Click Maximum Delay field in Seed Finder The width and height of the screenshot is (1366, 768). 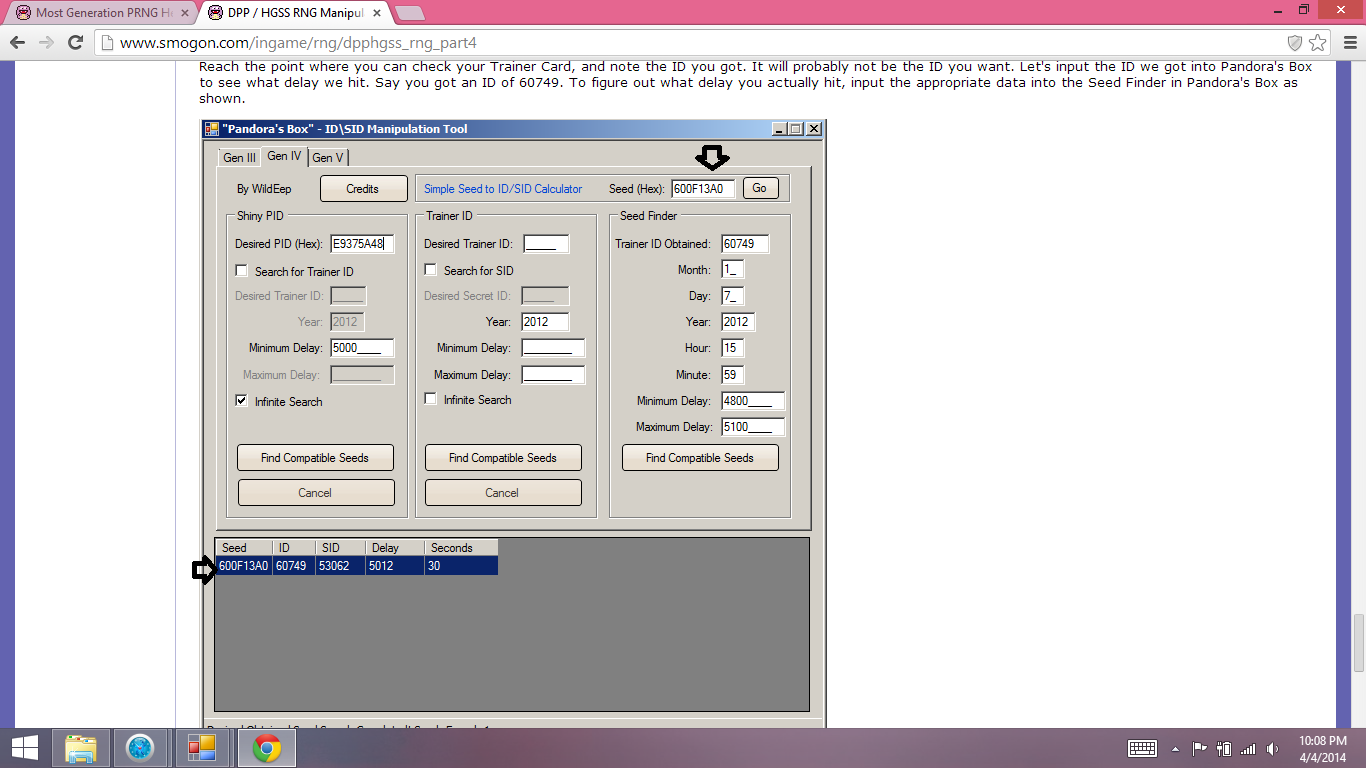753,427
